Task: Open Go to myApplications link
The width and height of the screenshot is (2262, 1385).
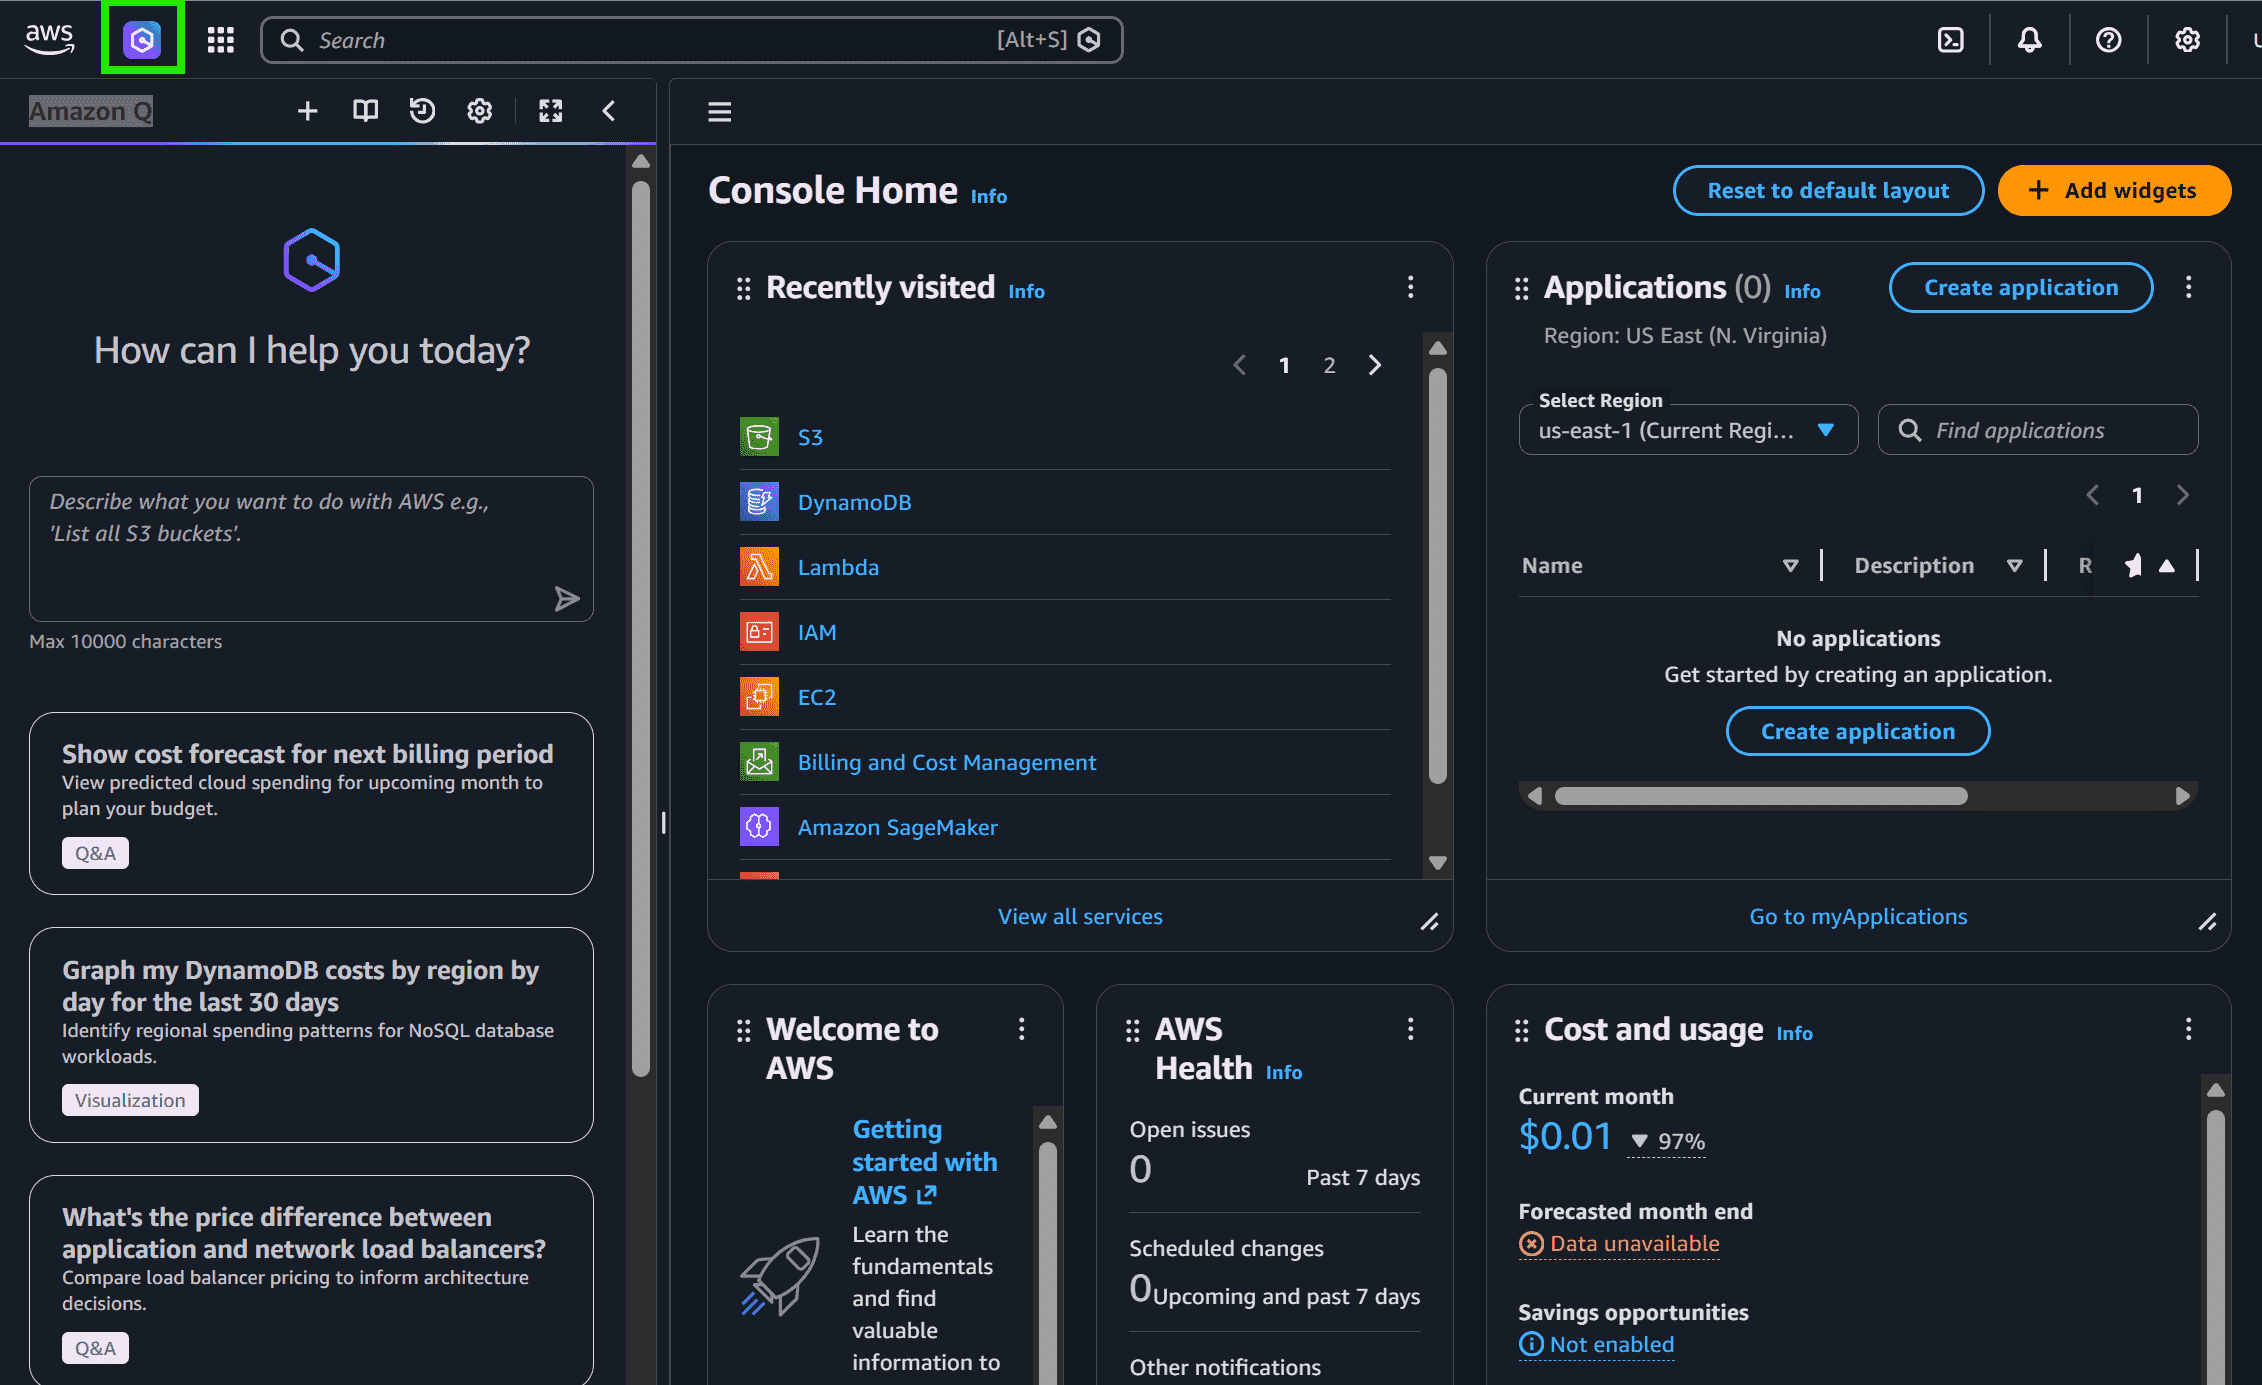Action: pos(1858,916)
